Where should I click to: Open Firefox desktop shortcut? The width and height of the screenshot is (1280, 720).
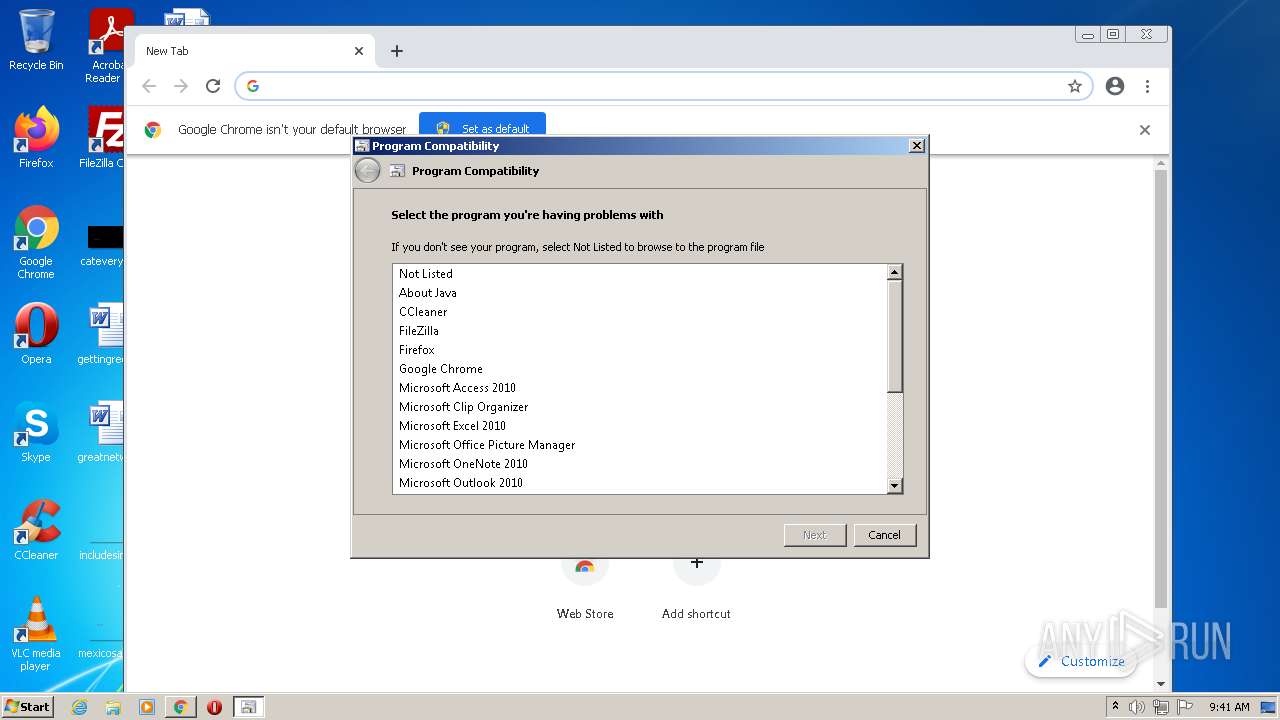pos(36,137)
